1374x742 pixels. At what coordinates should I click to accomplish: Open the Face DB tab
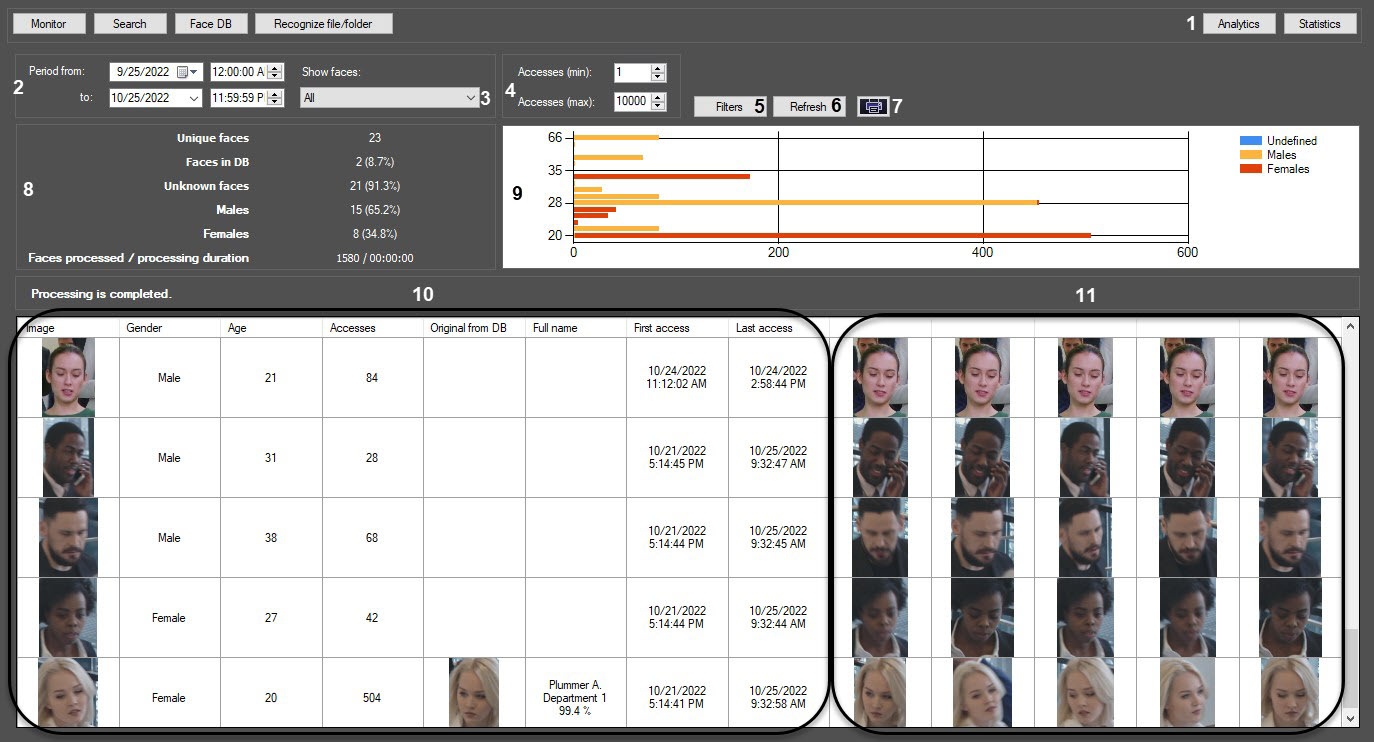click(210, 23)
